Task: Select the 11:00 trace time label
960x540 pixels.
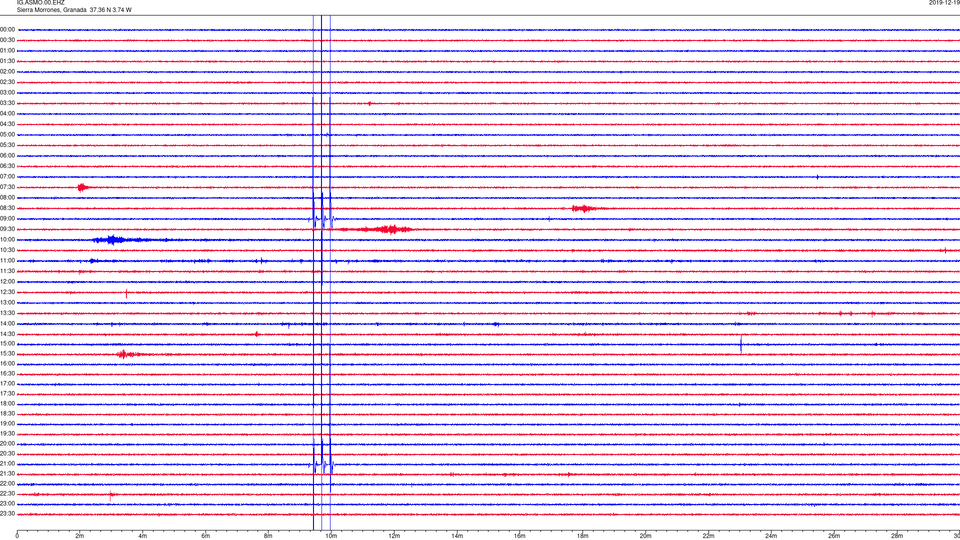Action: tap(8, 261)
